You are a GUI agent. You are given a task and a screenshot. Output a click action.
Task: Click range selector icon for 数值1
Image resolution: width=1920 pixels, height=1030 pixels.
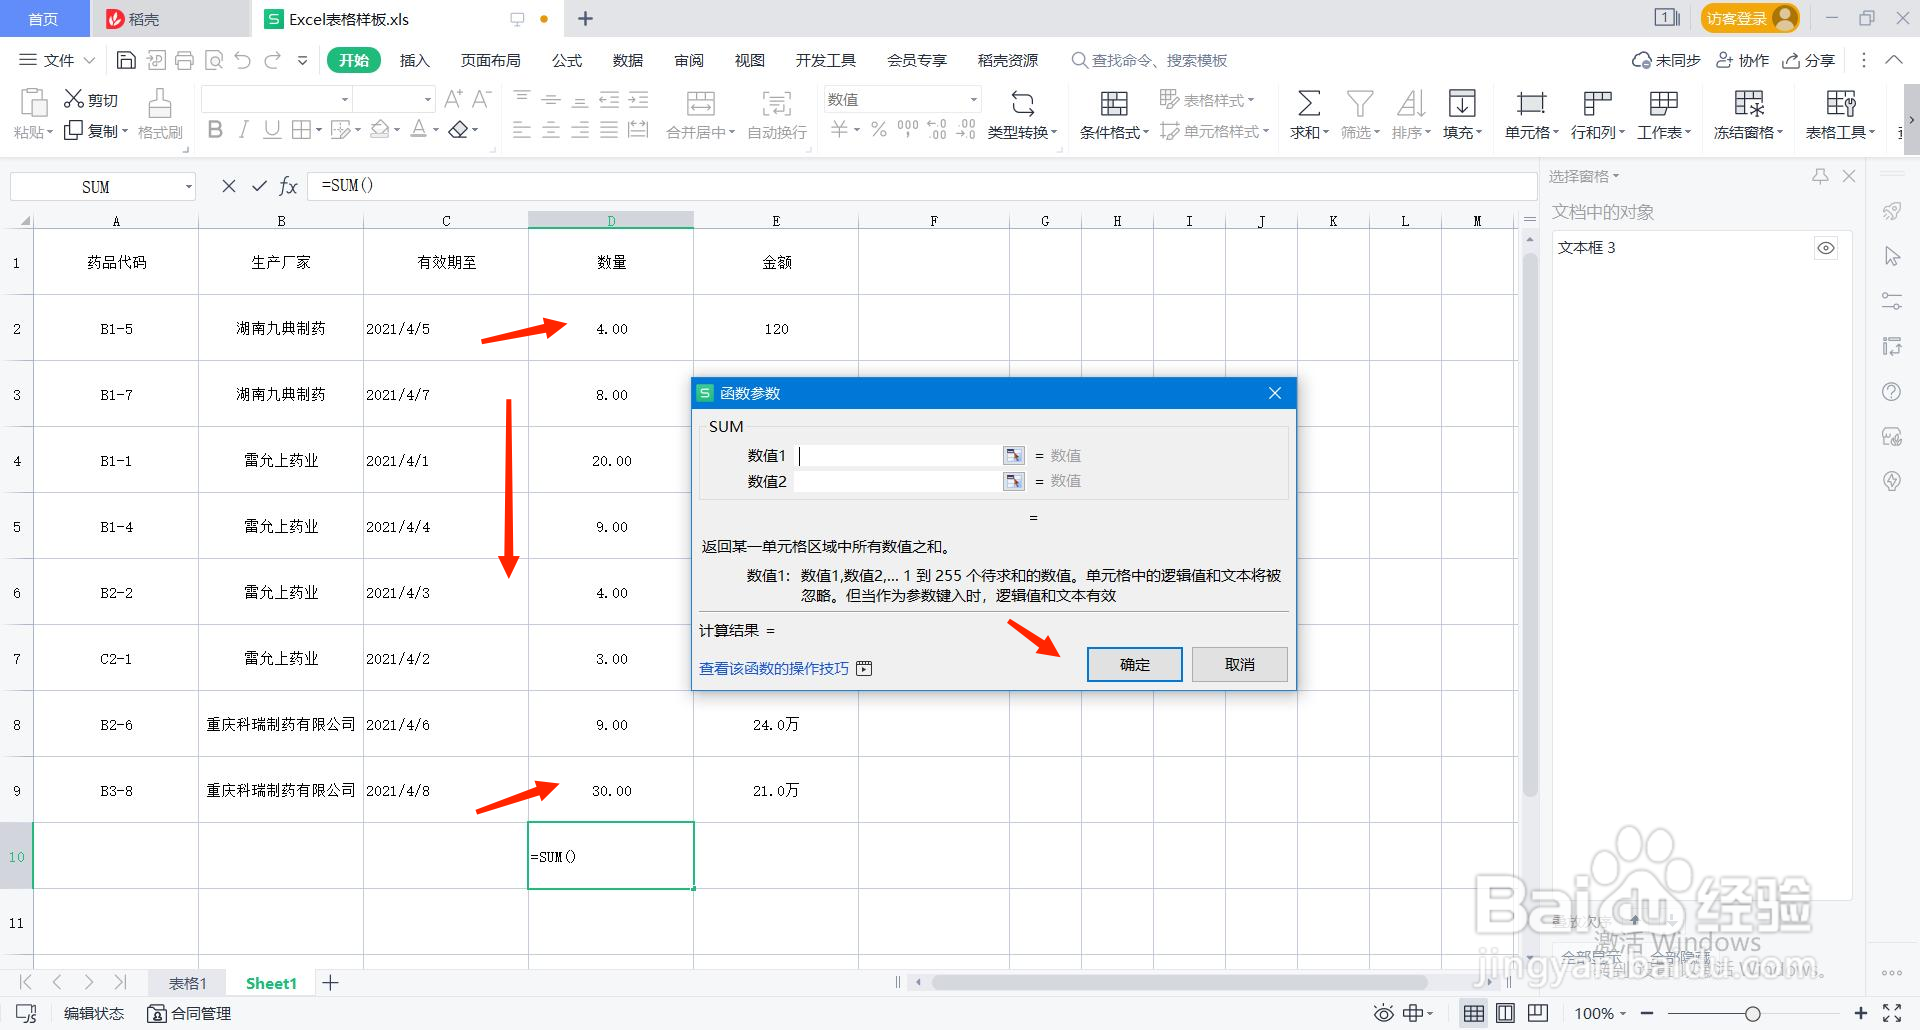pos(1014,455)
